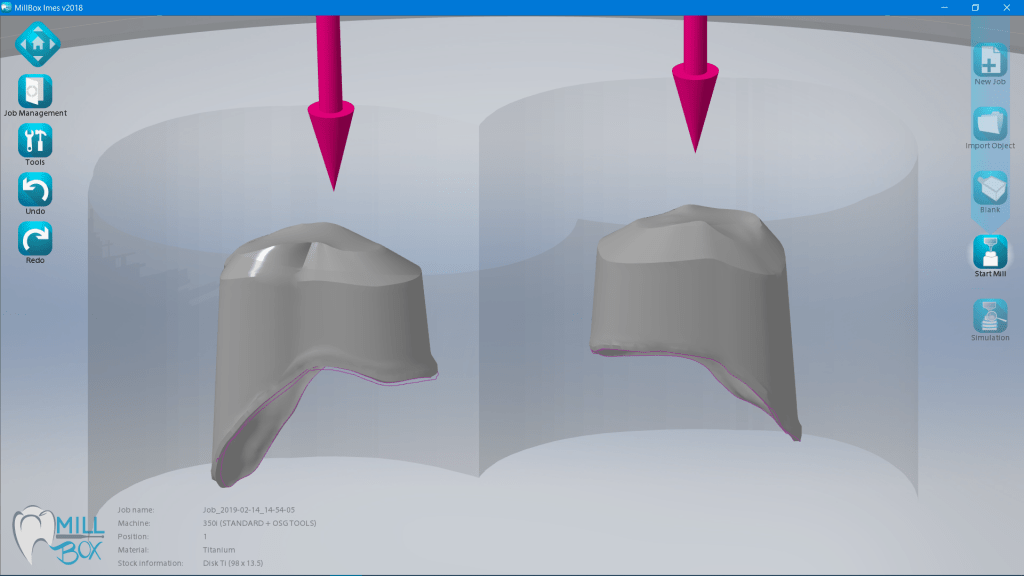
Task: Click stock information Disk Ti (98 x 13.5)
Action: coord(232,563)
